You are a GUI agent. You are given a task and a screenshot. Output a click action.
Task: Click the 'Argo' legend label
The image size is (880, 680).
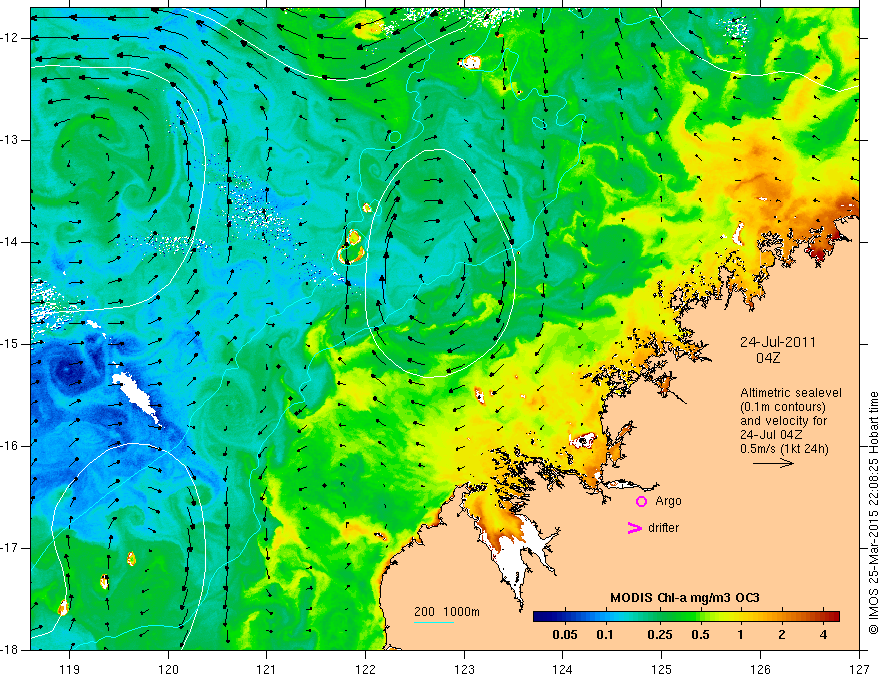(x=668, y=501)
